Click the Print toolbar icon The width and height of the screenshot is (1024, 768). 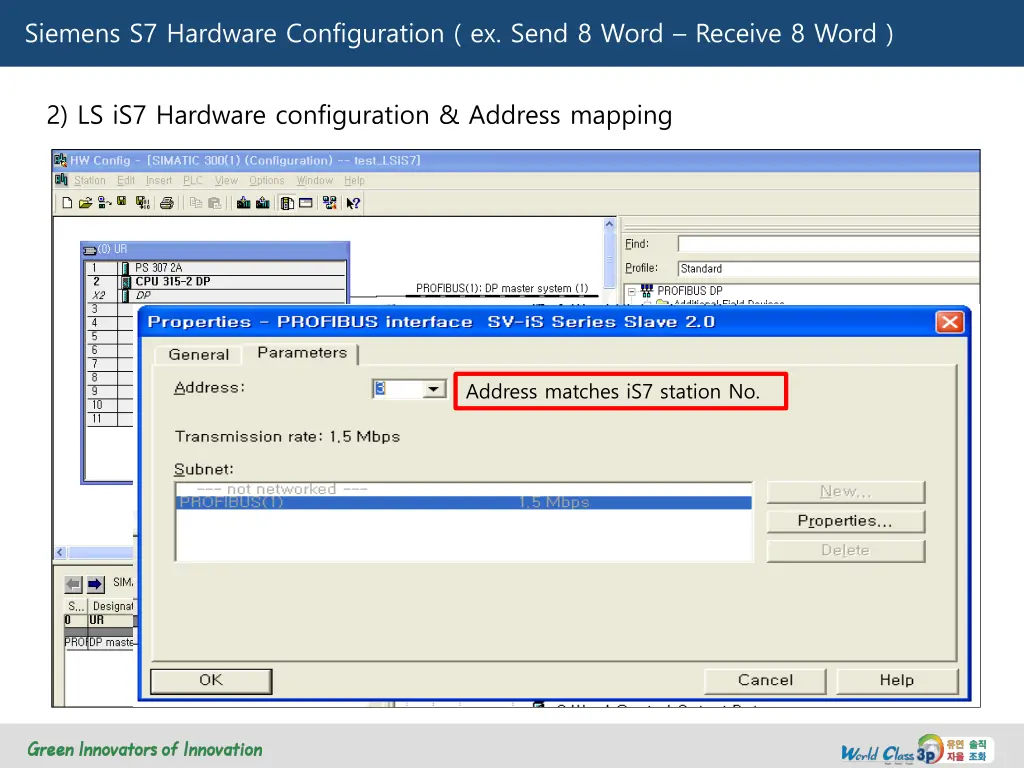click(167, 203)
